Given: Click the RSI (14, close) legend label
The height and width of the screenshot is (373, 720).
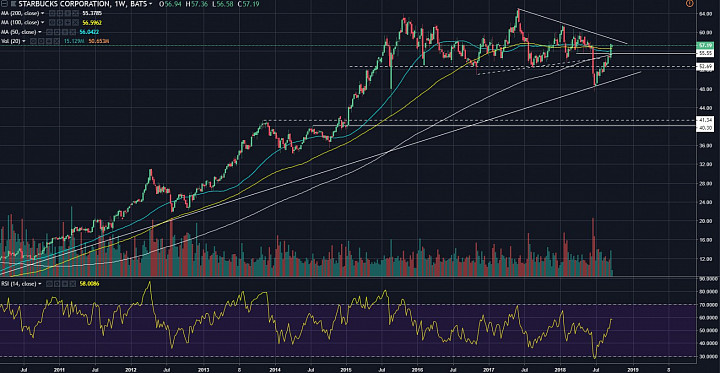Looking at the screenshot, I should pos(18,284).
